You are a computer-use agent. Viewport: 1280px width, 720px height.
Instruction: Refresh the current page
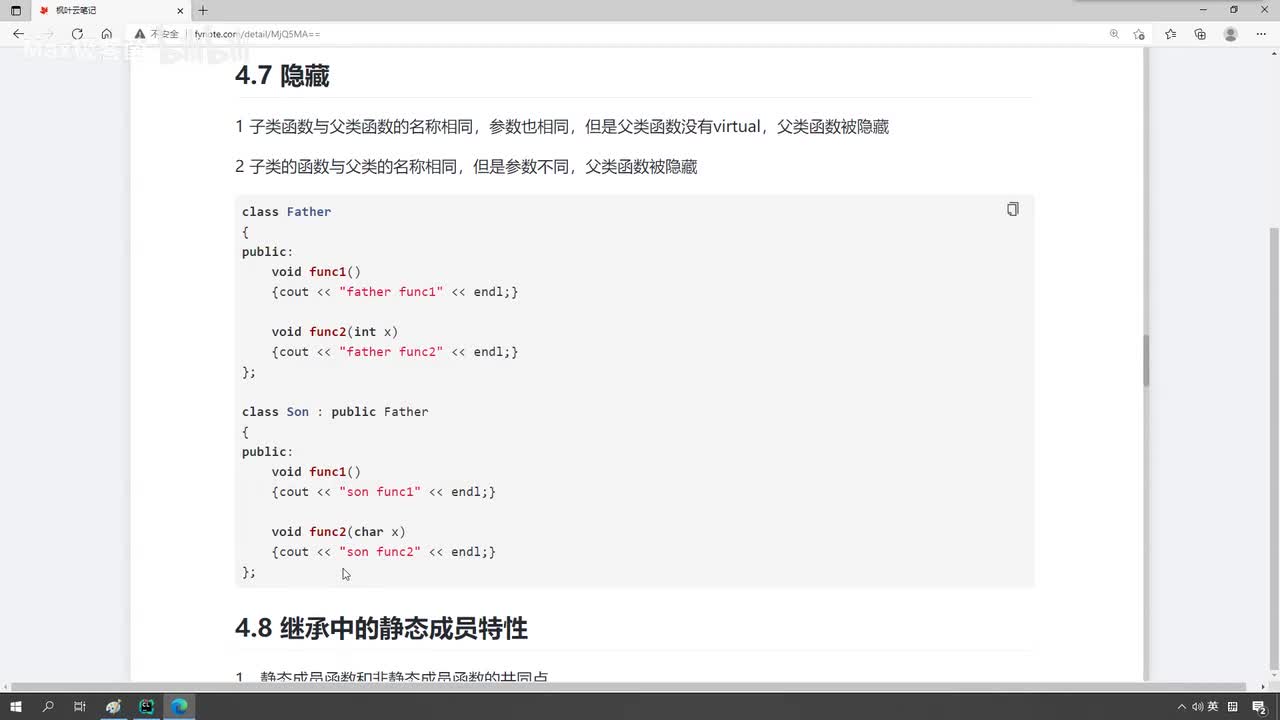click(77, 34)
